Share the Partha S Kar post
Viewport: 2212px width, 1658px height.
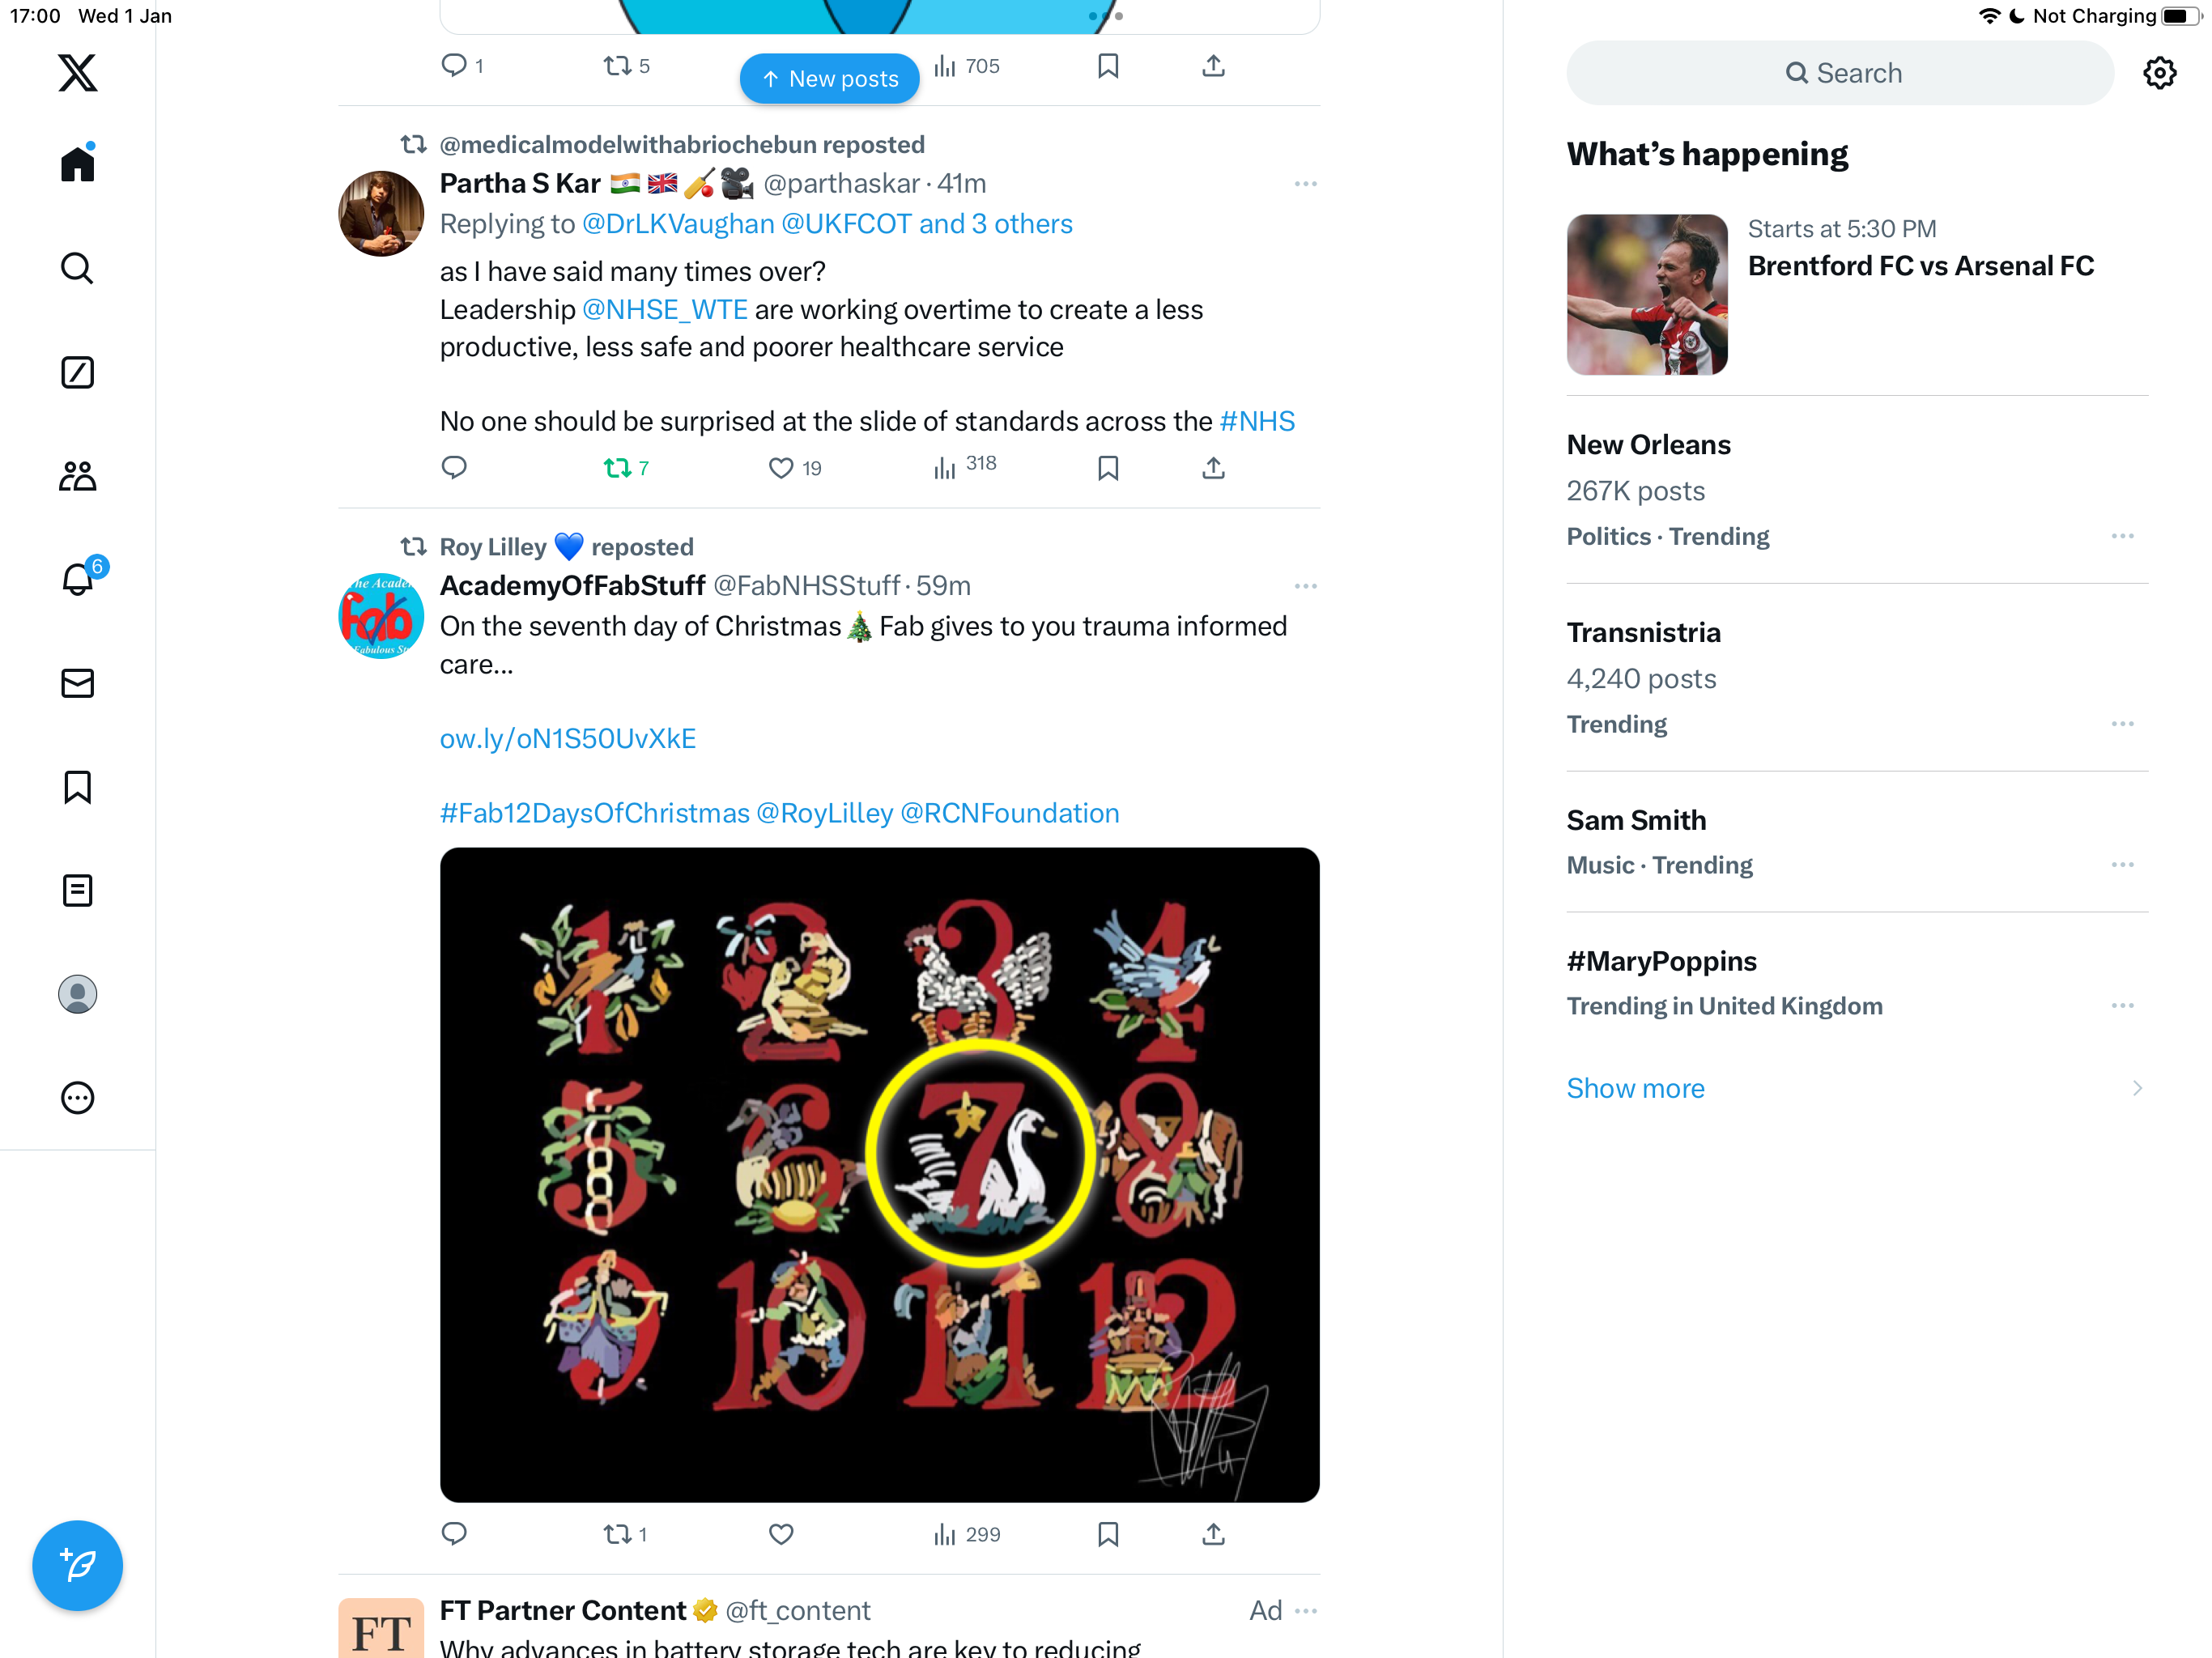point(1213,468)
